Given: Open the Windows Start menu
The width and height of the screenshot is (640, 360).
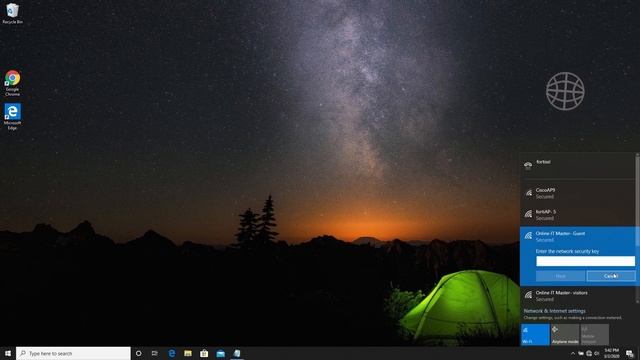Looking at the screenshot, I should 8,353.
